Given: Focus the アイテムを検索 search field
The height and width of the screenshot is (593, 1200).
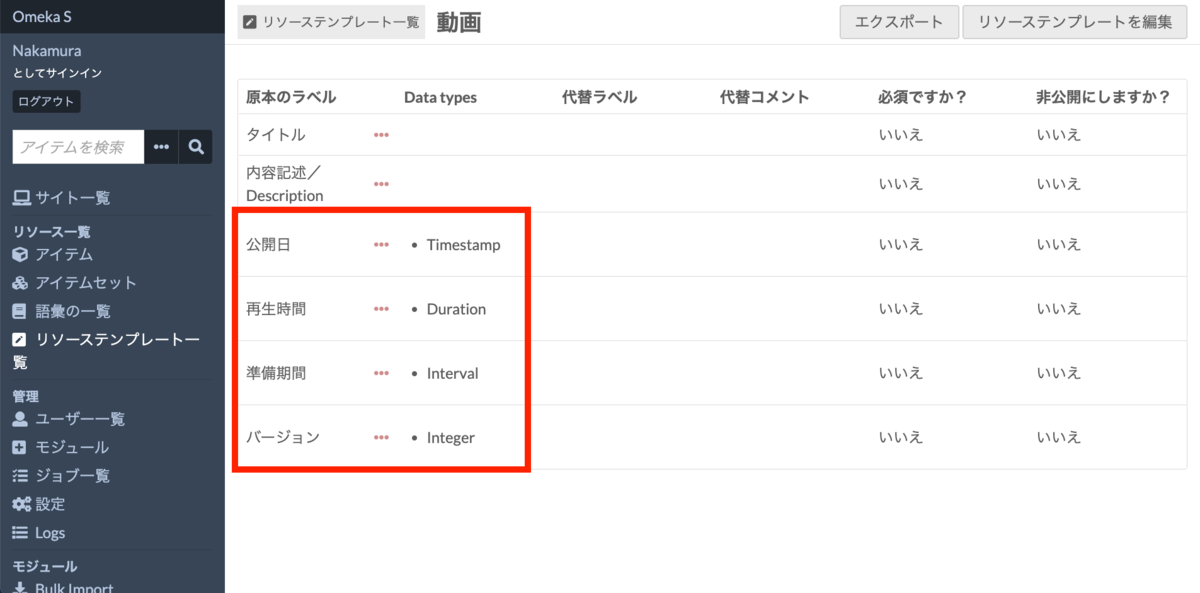Looking at the screenshot, I should [x=78, y=147].
